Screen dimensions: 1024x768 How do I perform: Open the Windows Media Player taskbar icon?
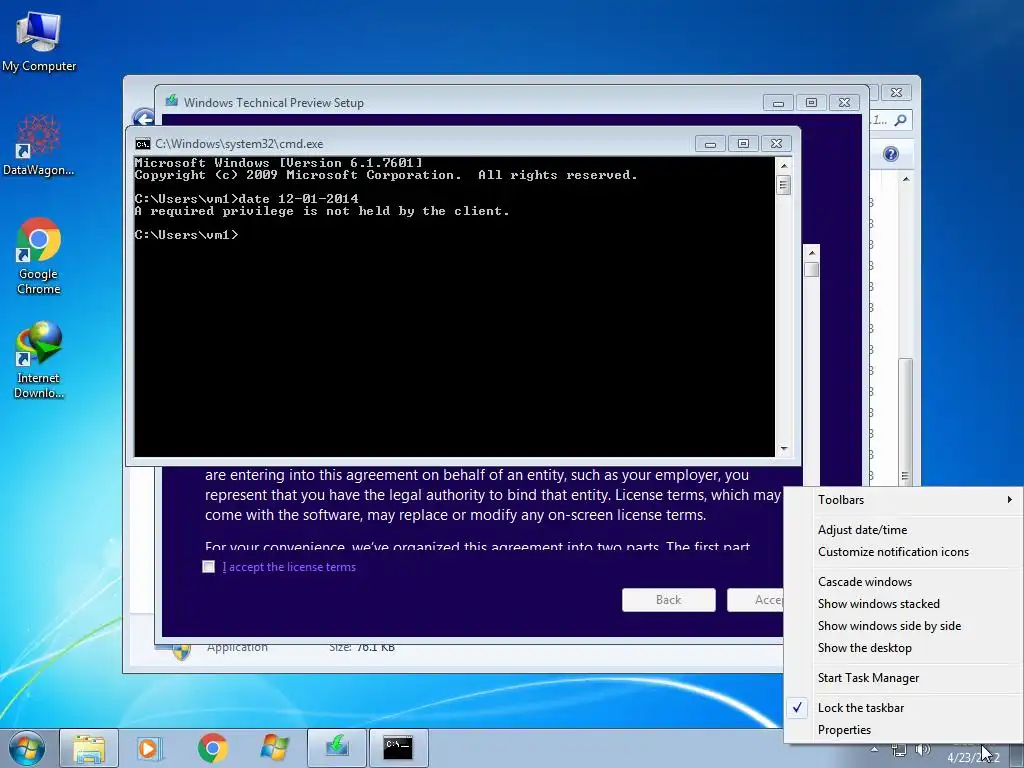[150, 748]
